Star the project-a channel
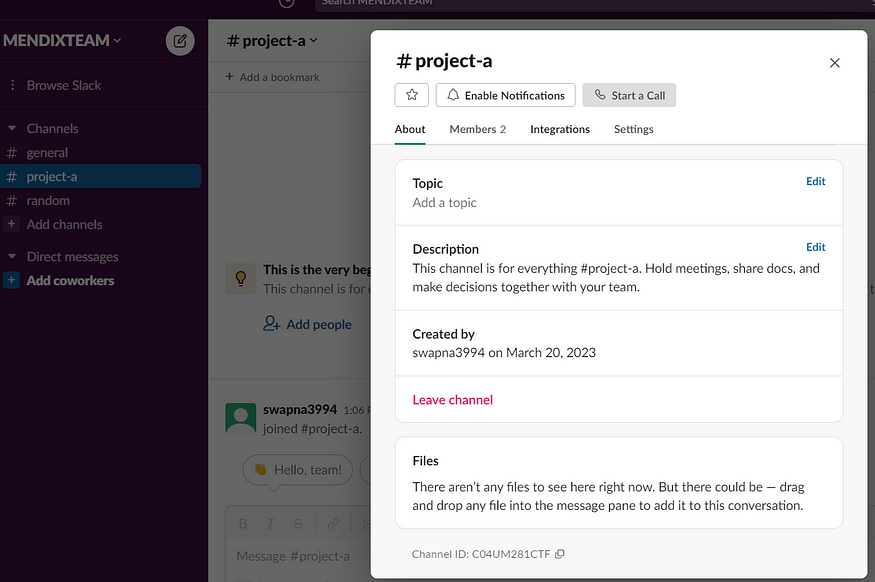The width and height of the screenshot is (875, 582). point(412,95)
